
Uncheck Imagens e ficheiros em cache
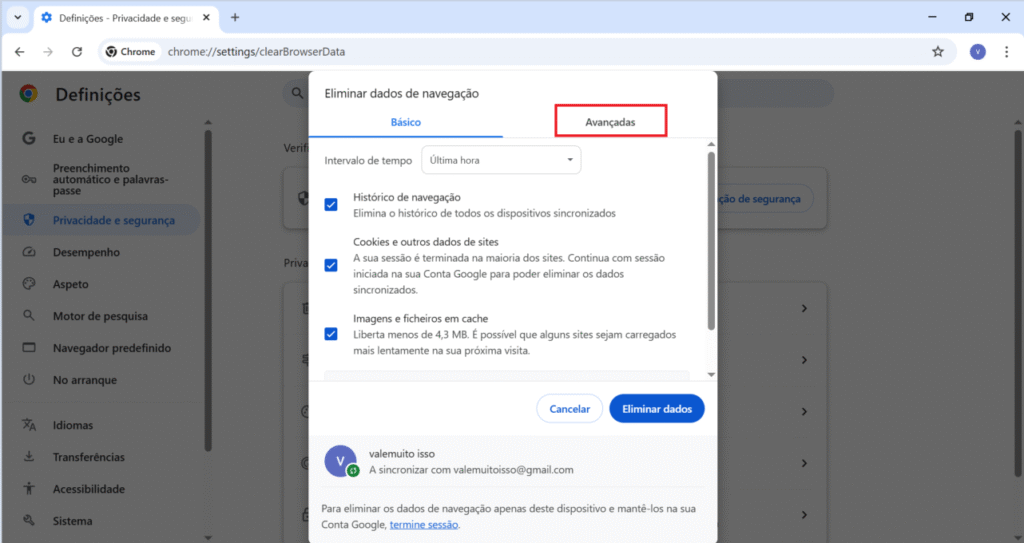(x=331, y=334)
